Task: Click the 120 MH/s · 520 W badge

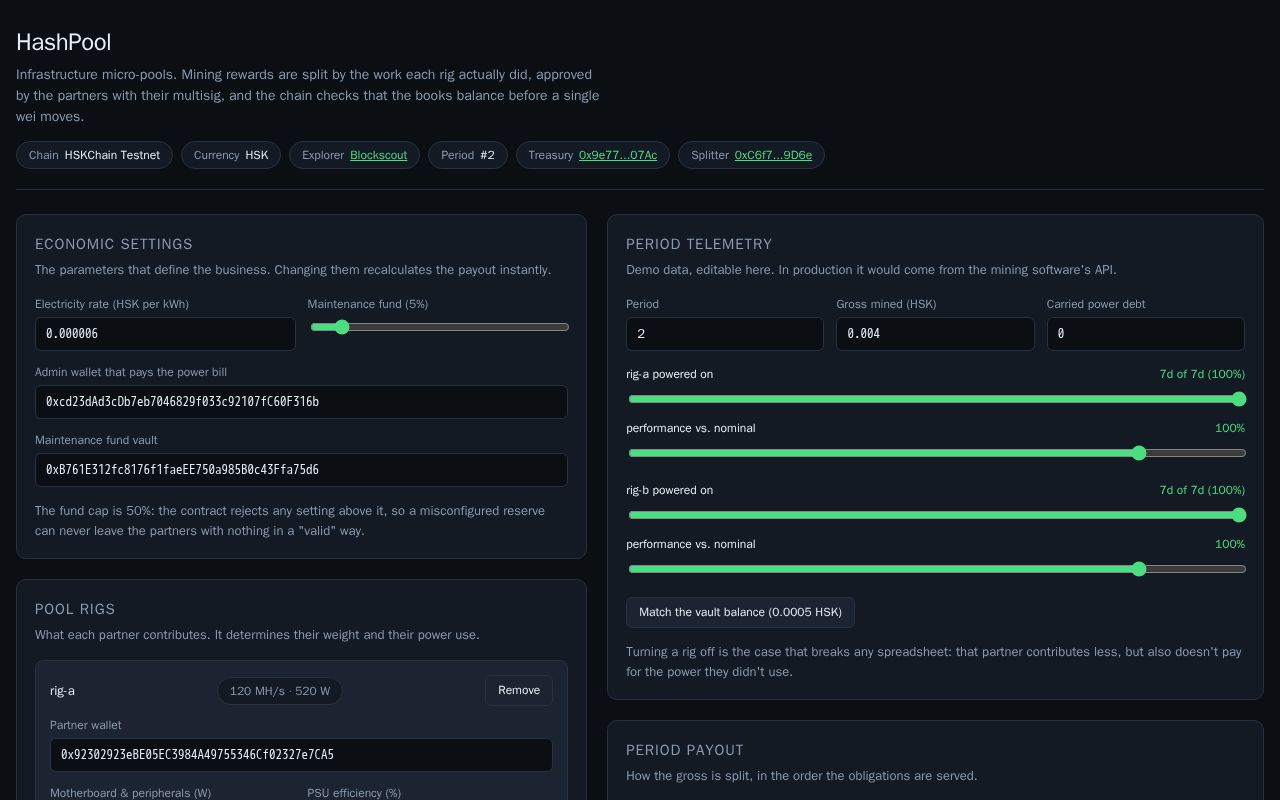Action: (280, 691)
